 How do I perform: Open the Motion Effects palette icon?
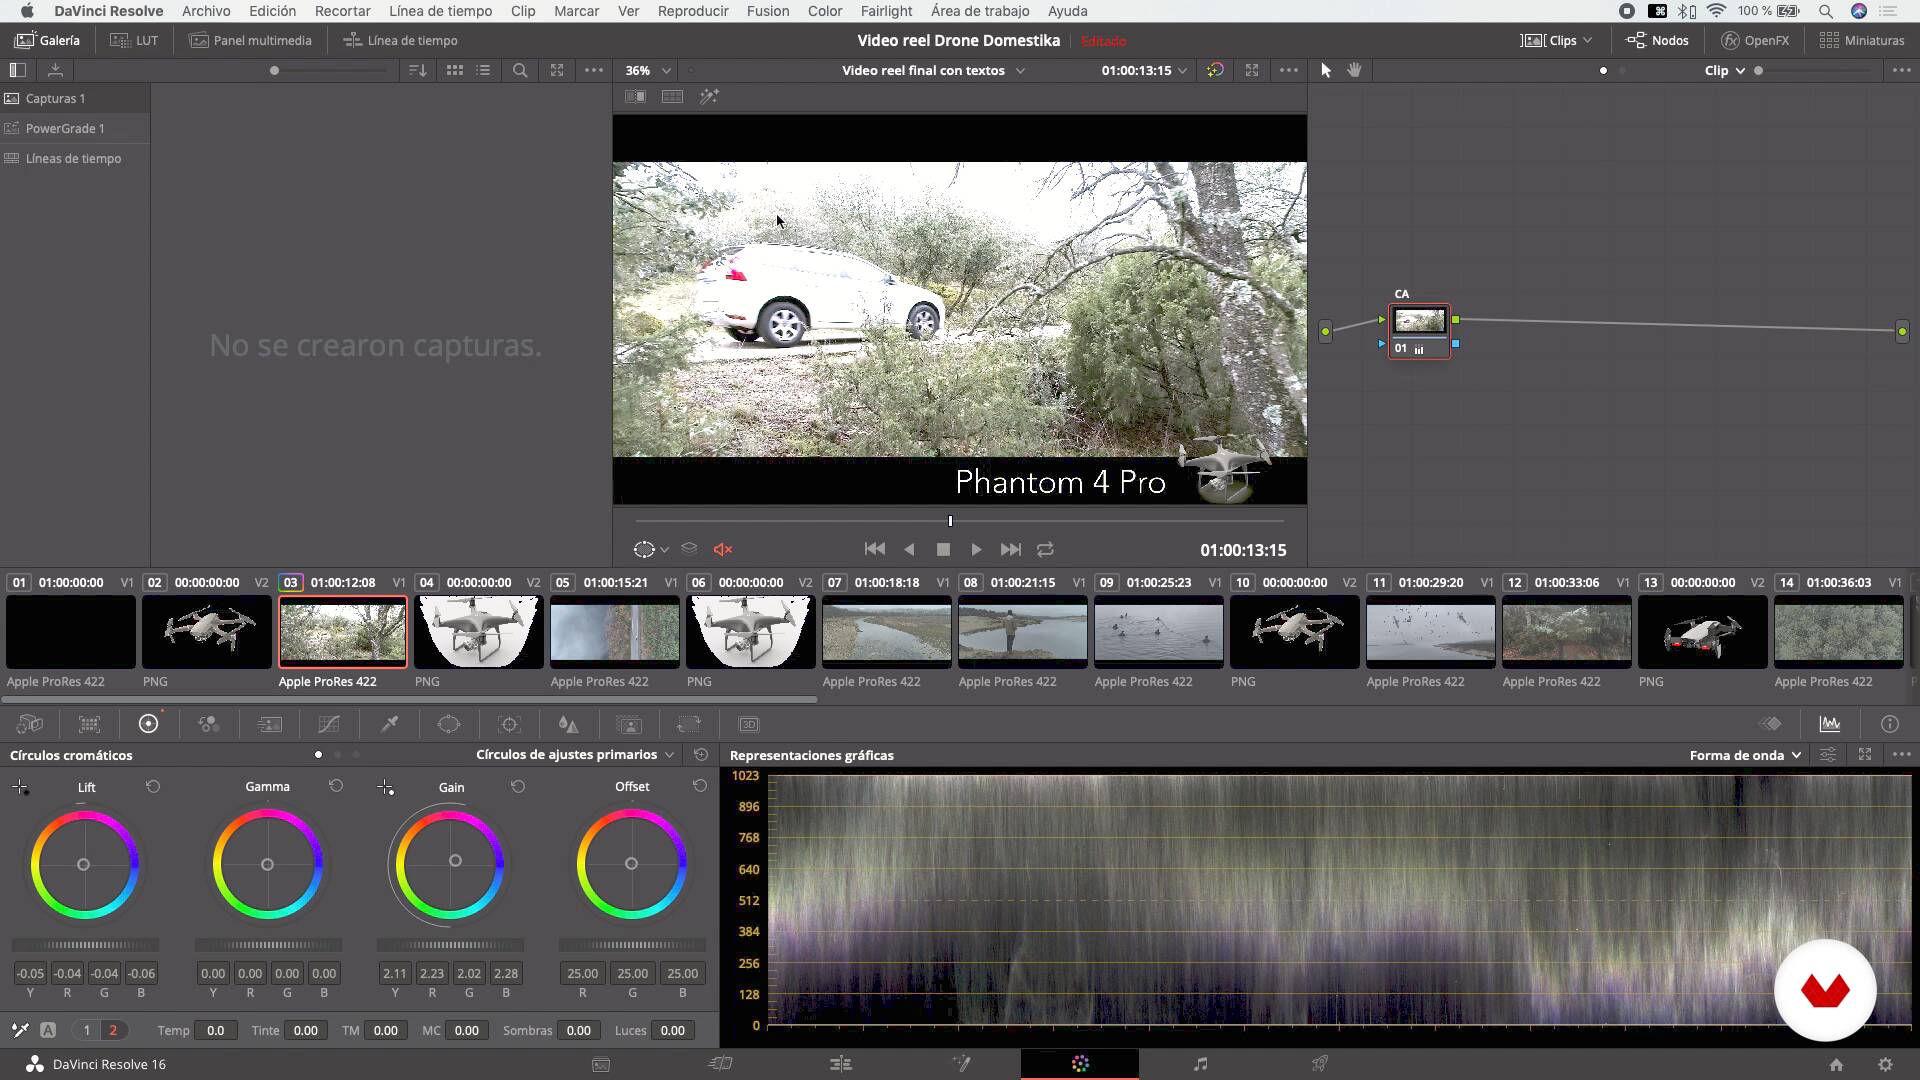coord(269,724)
